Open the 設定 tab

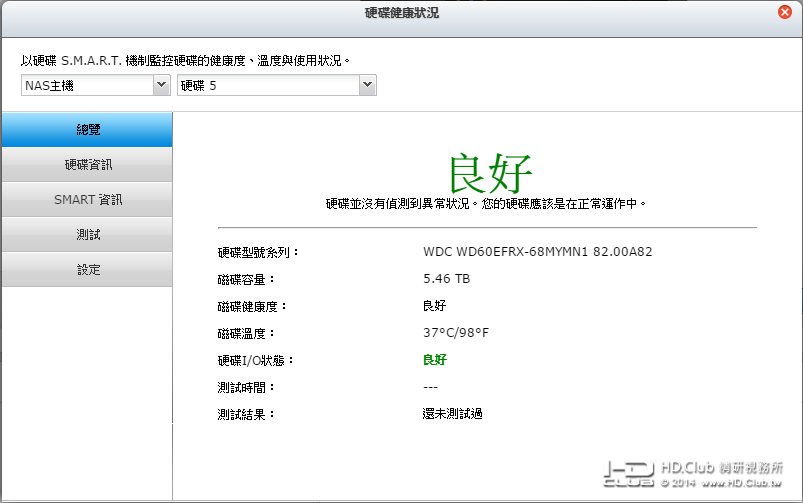tap(88, 269)
